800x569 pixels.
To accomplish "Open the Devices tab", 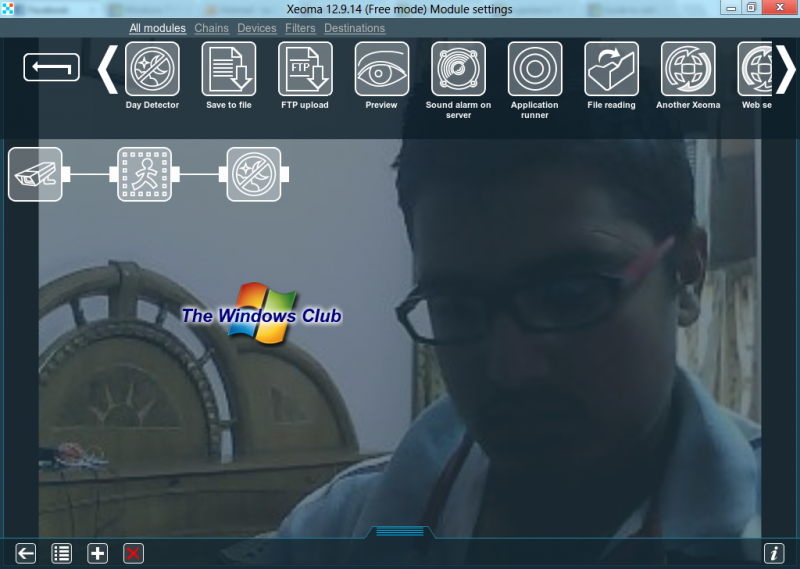I will (x=257, y=28).
